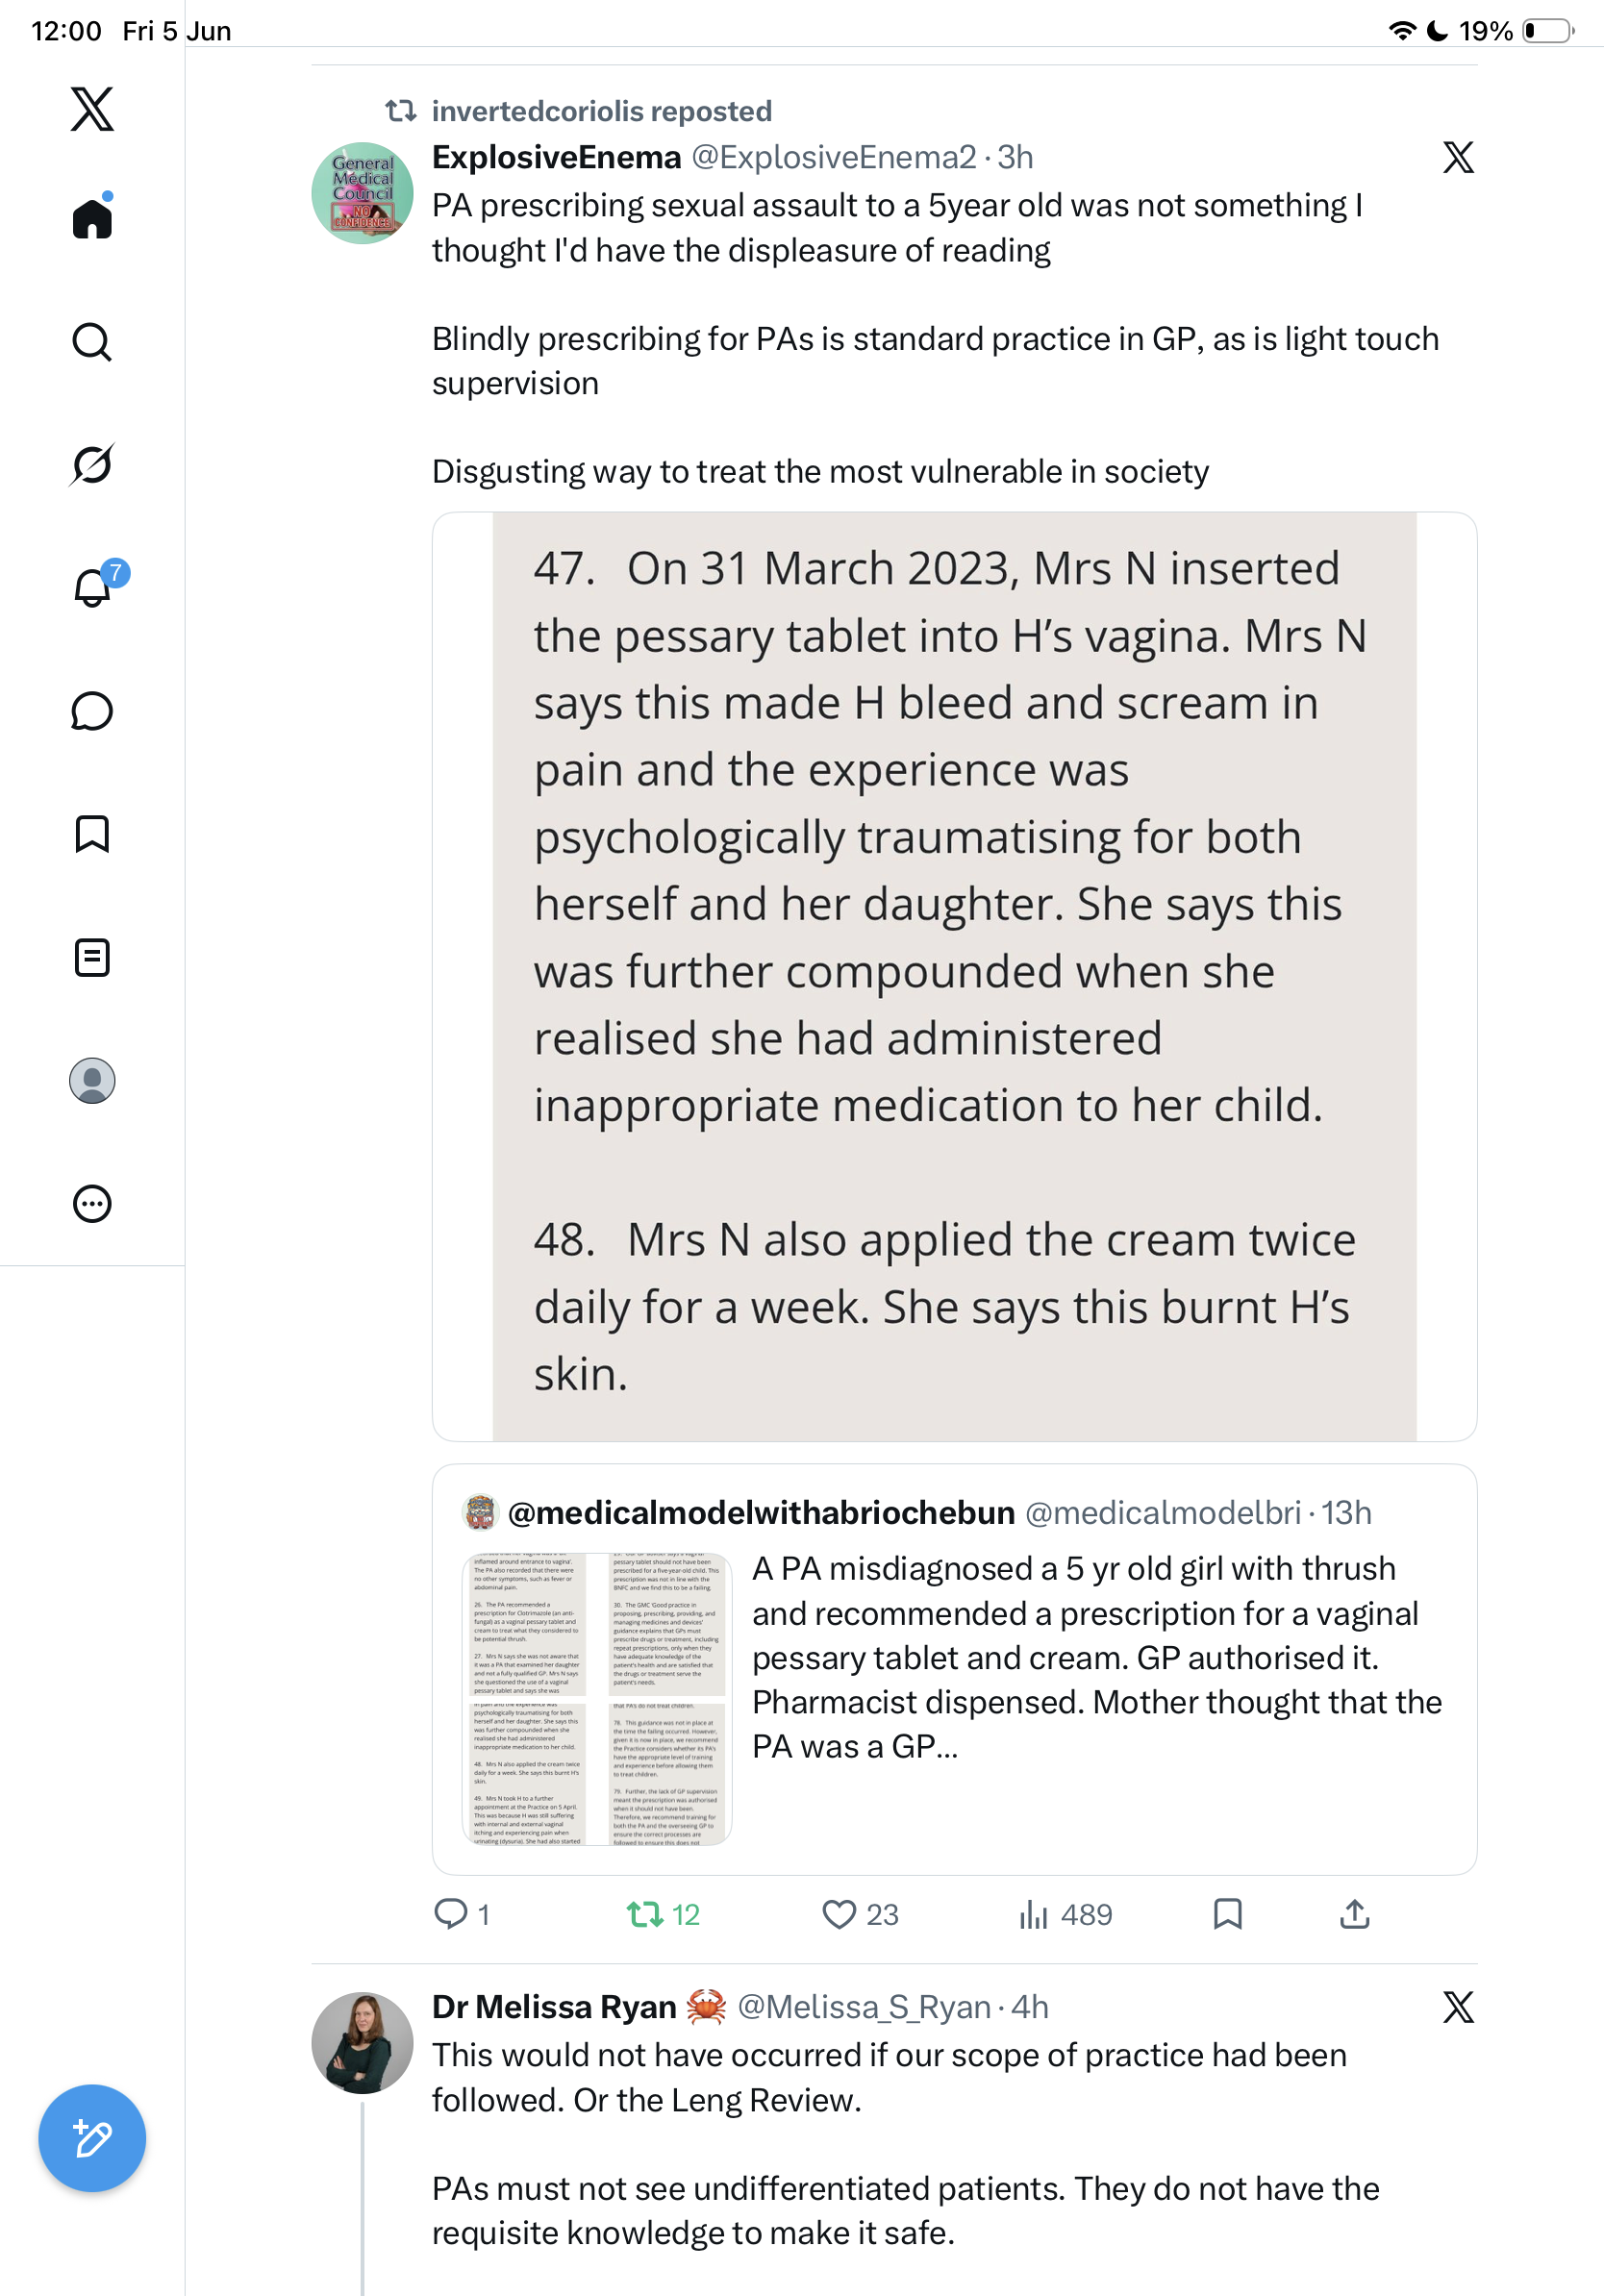Open the Lists icon in sidebar
Image resolution: width=1604 pixels, height=2296 pixels.
(92, 957)
